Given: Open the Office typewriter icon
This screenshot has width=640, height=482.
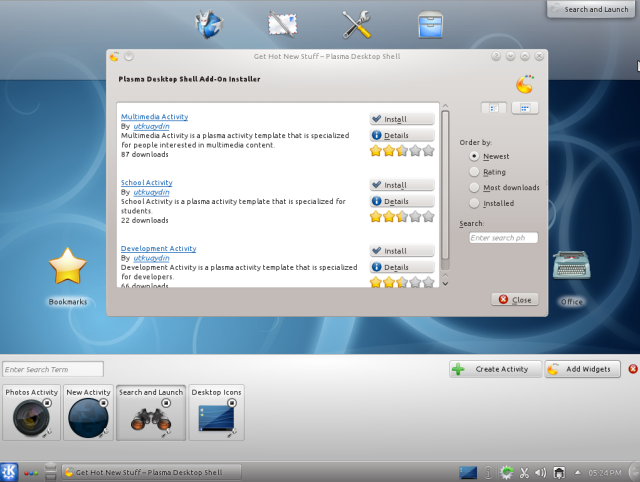Looking at the screenshot, I should coord(571,265).
